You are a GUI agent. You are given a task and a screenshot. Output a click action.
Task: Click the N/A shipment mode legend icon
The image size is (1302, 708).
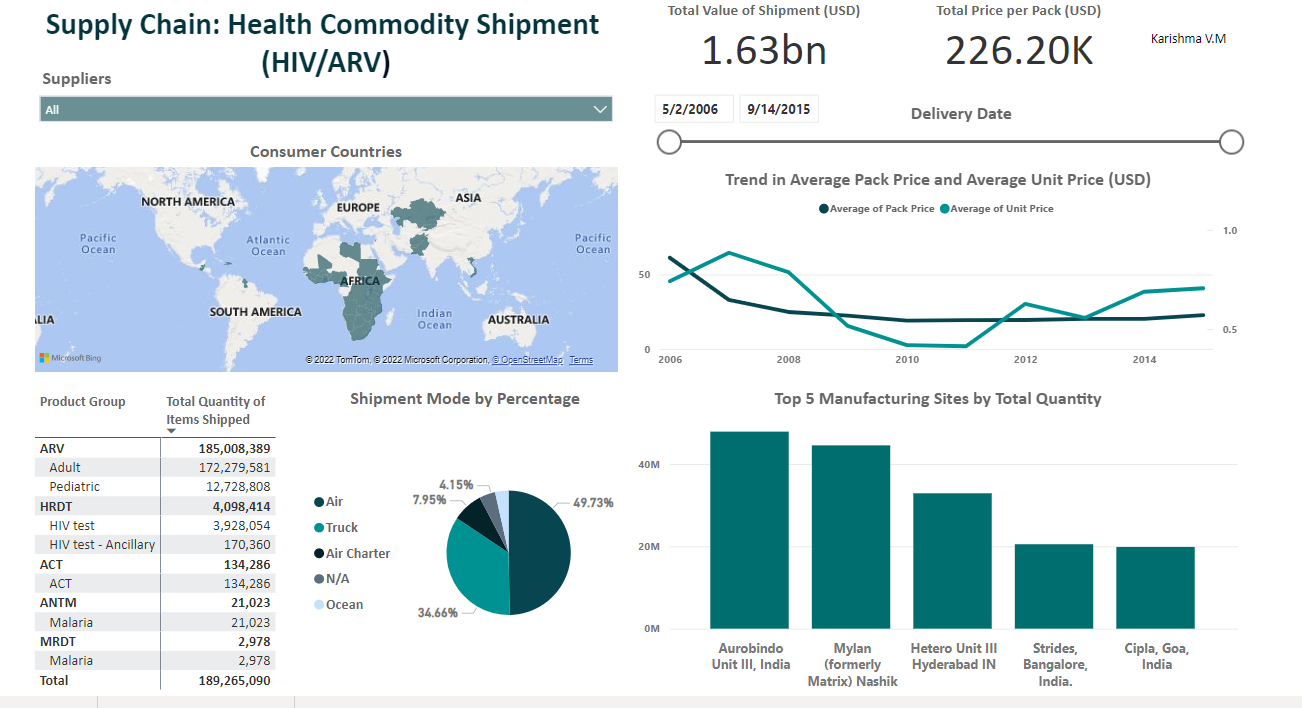pos(318,578)
